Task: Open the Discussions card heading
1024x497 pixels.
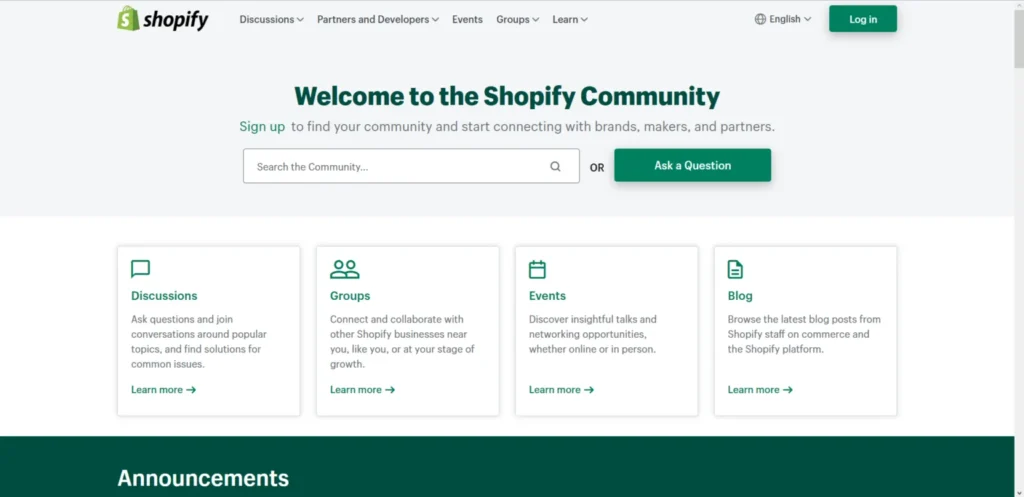Action: click(x=164, y=296)
